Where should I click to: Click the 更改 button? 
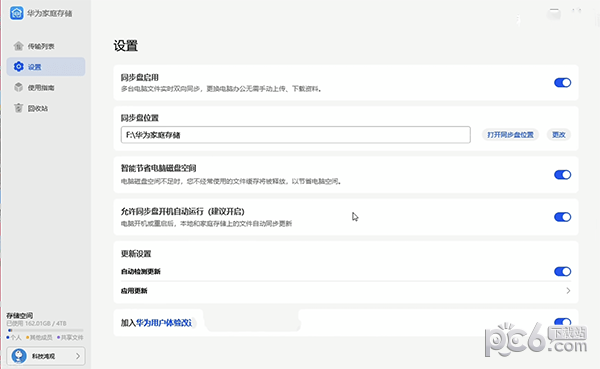tap(559, 135)
